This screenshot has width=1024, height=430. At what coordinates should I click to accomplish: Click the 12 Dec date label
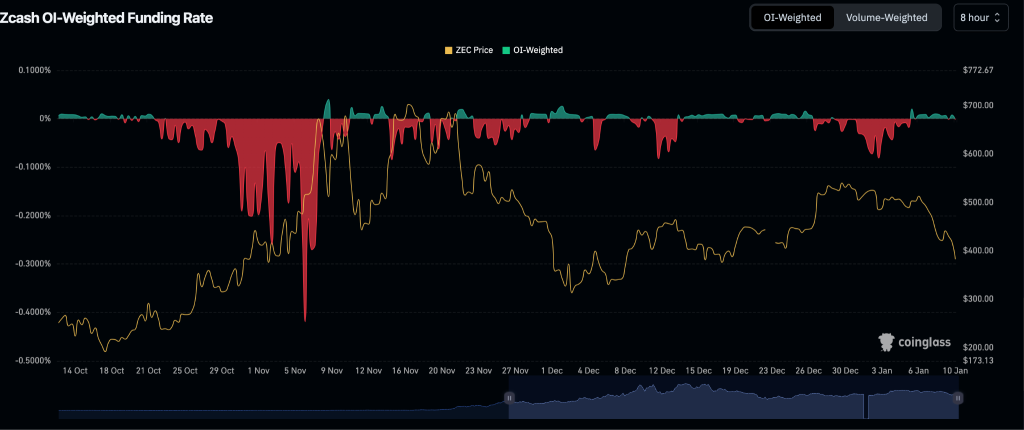click(662, 371)
